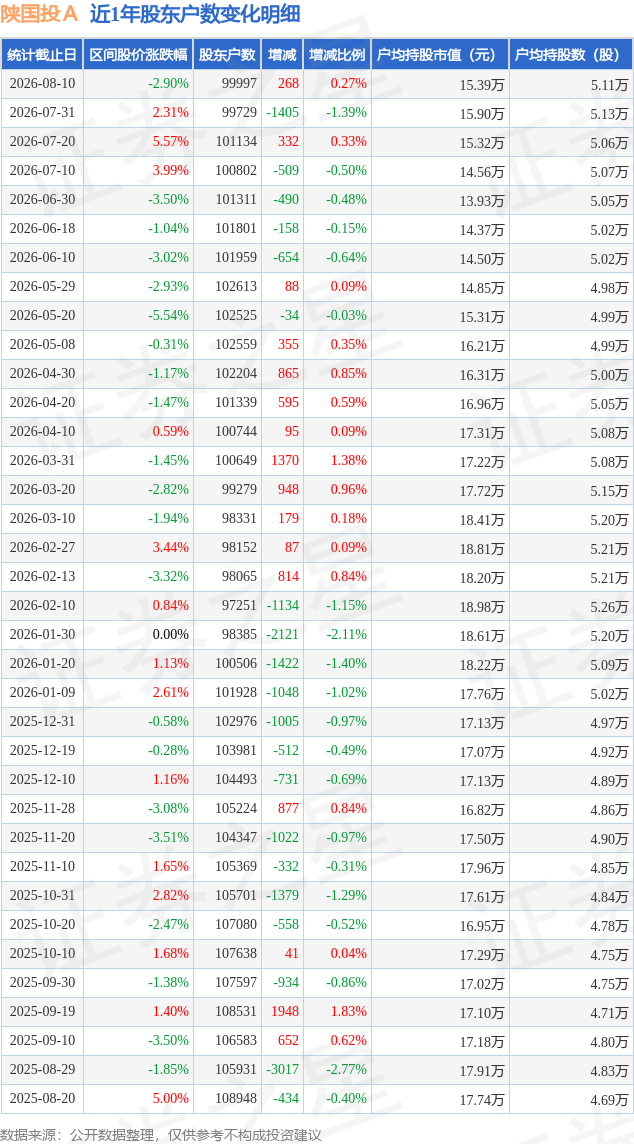Click the 陕国投A stock name title
This screenshot has height=1144, width=634.
point(40,15)
